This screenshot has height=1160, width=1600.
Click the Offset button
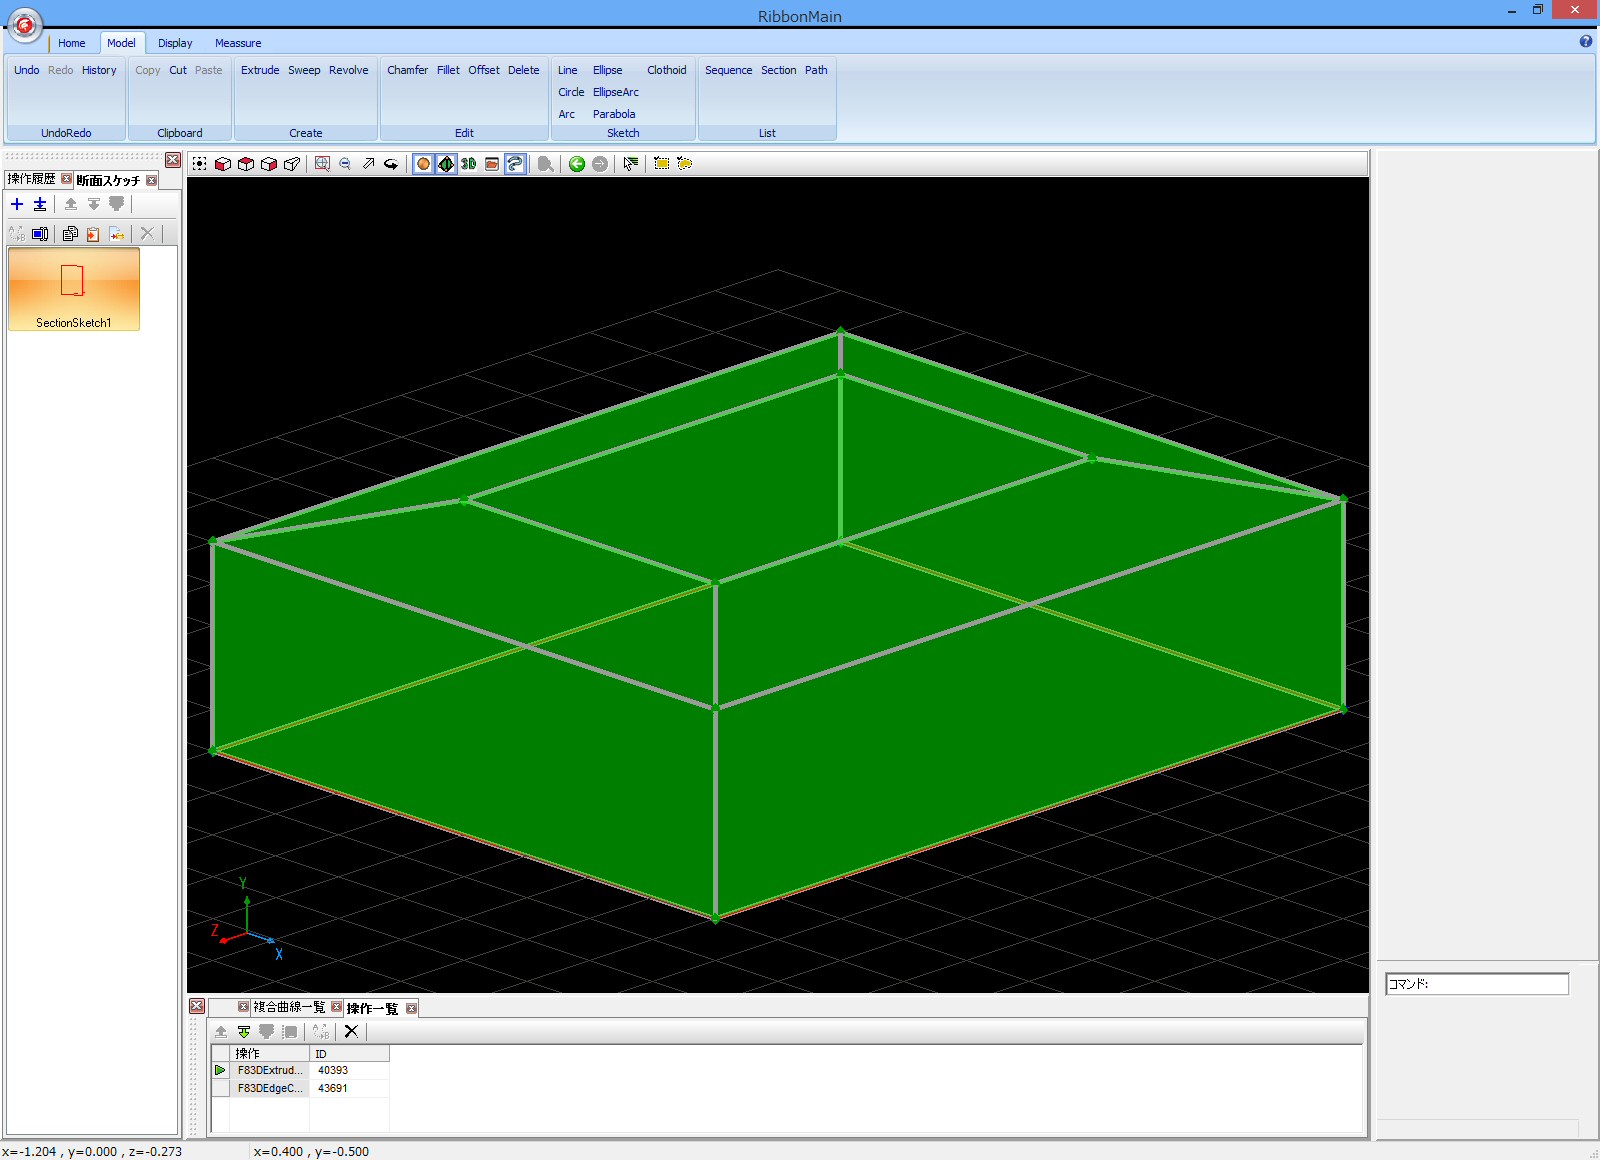tap(484, 70)
